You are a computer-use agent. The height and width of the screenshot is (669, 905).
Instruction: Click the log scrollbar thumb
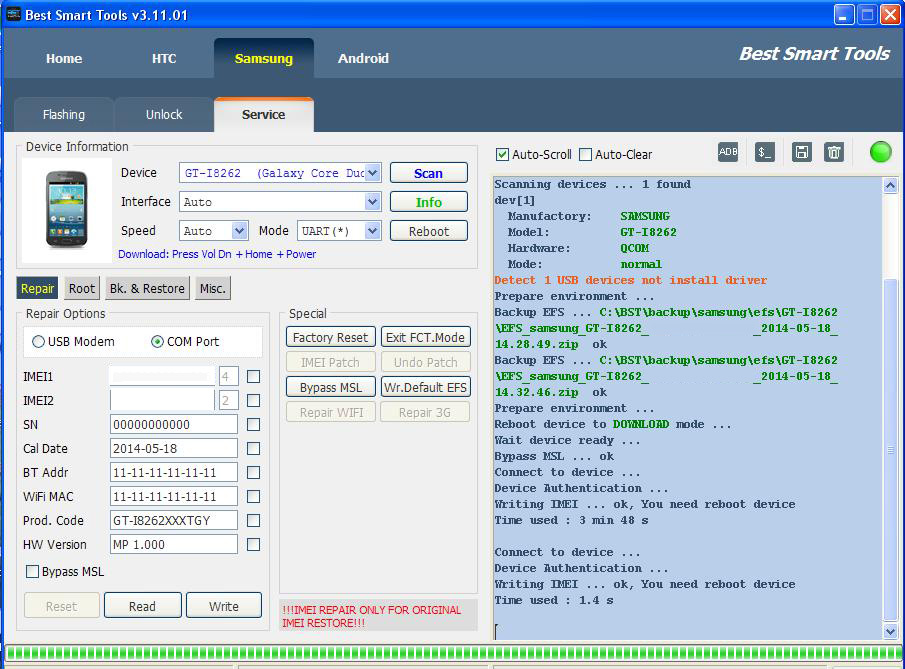point(890,450)
